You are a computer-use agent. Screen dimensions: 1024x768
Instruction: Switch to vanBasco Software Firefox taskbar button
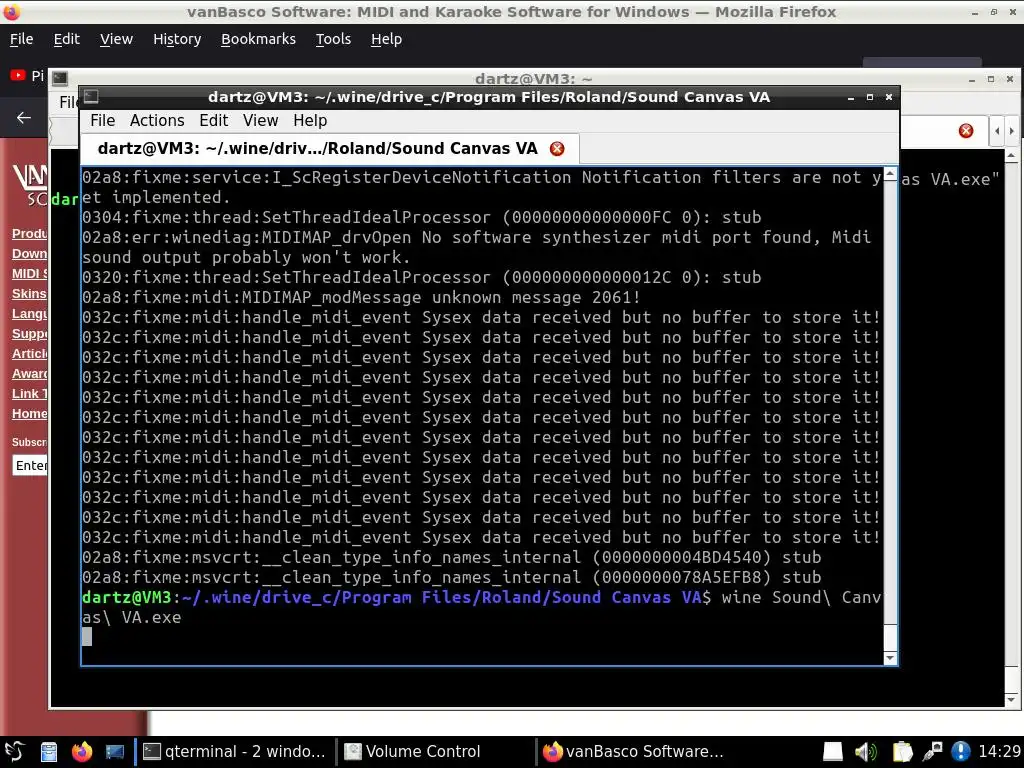(x=635, y=752)
